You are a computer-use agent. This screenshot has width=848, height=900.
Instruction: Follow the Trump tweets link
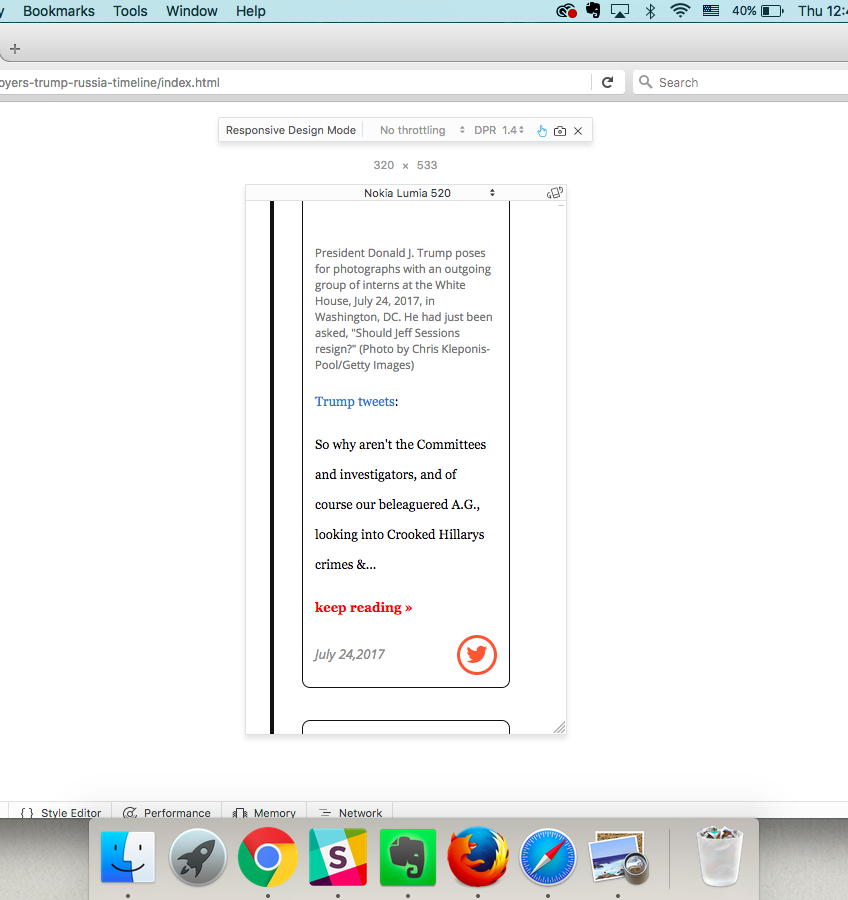(354, 401)
